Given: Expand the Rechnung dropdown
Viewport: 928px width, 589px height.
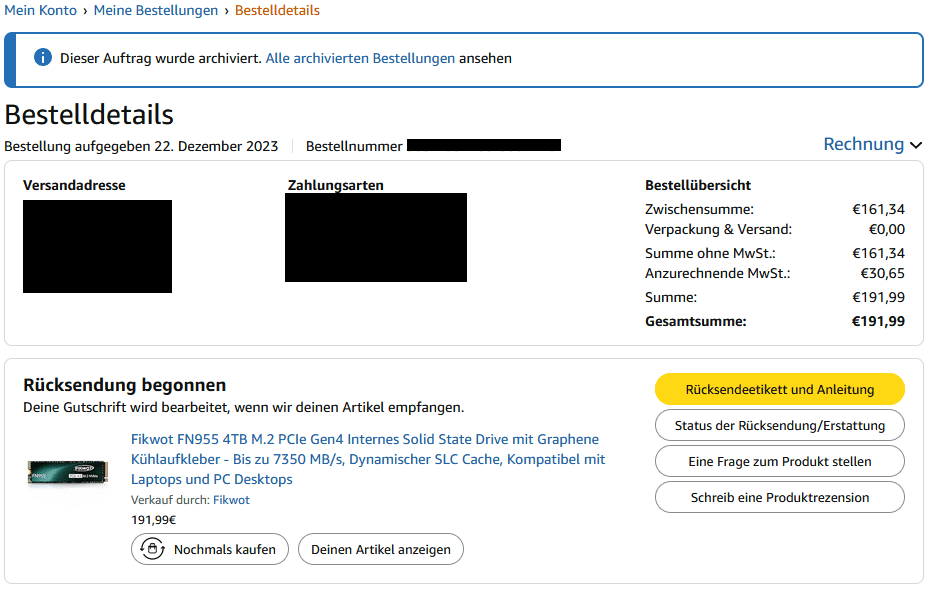Looking at the screenshot, I should coord(872,145).
